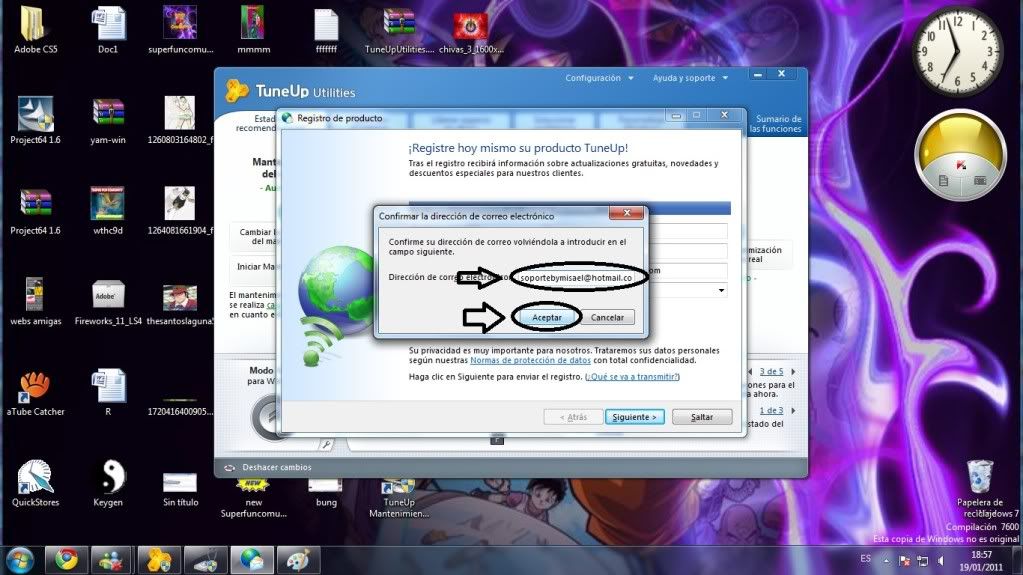Screen dimensions: 1023x575
Task: Select the yam-win archive icon
Action: (108, 120)
